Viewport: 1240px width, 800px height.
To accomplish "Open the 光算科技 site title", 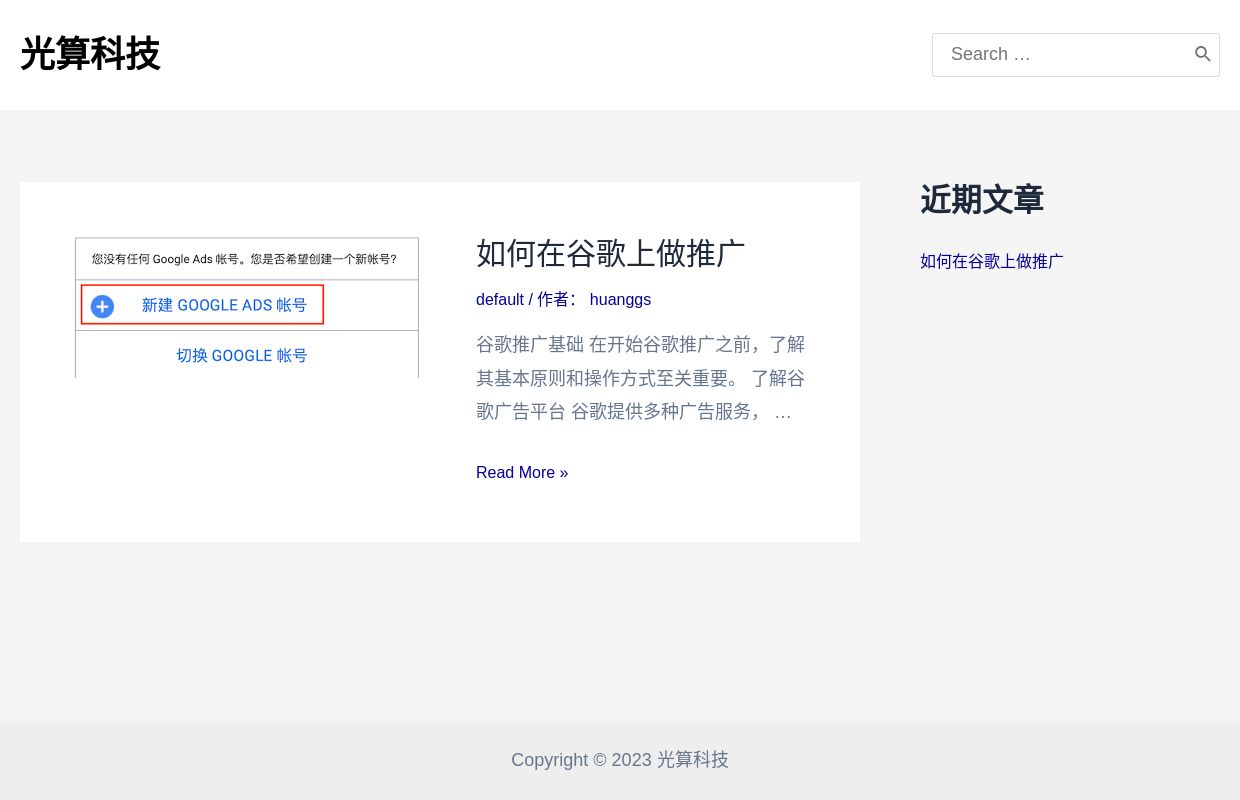I will tap(90, 54).
